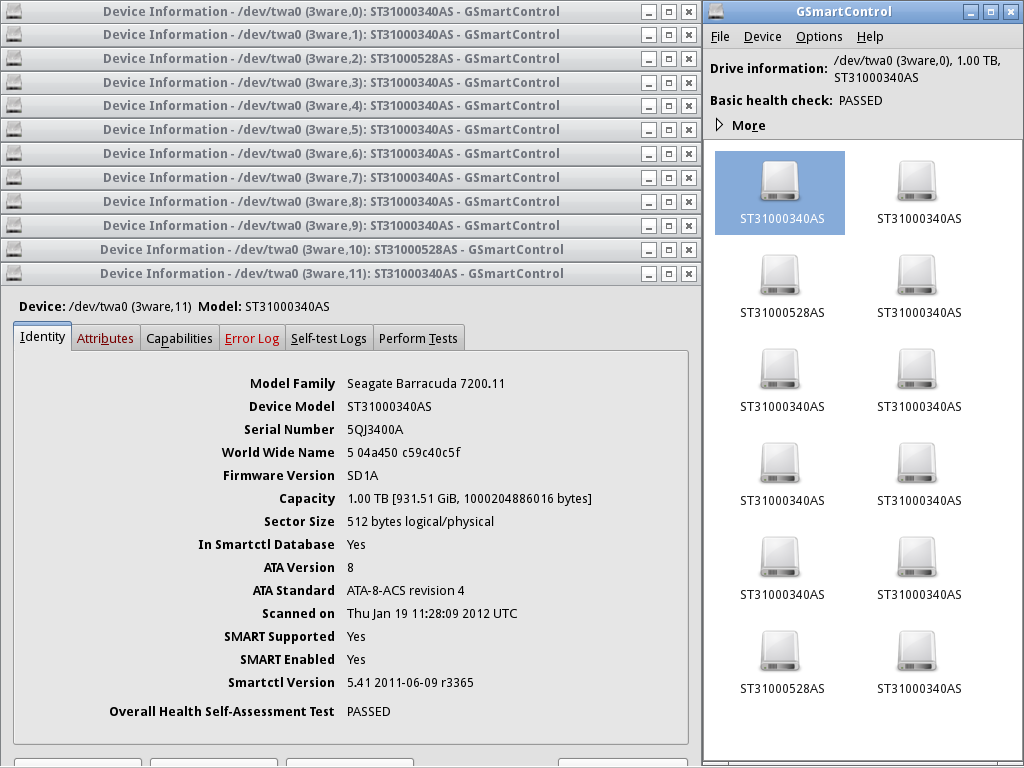1024x768 pixels.
Task: Click the 3ware,5 Device Information title bar
Action: click(x=330, y=130)
